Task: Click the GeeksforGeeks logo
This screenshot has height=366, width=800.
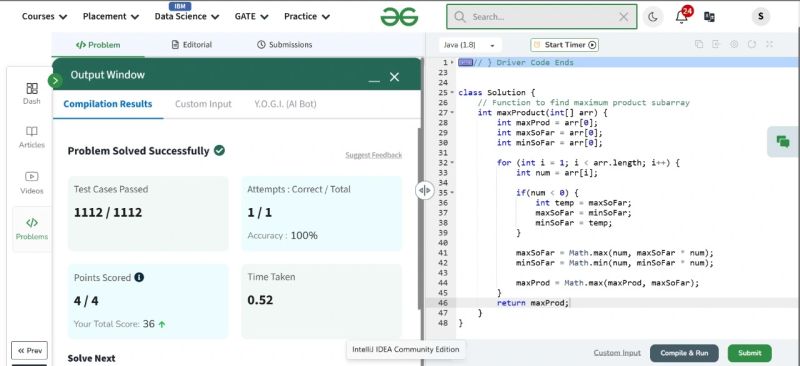Action: pos(399,17)
